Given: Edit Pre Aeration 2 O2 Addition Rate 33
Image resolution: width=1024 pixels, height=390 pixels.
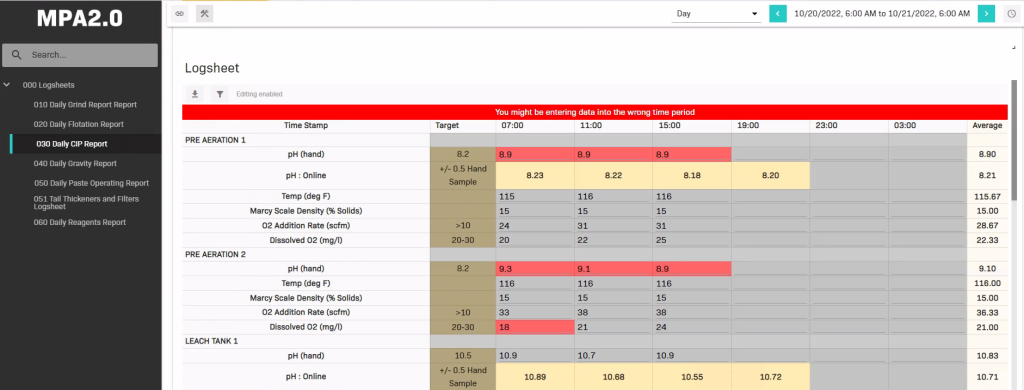Looking at the screenshot, I should tap(535, 312).
